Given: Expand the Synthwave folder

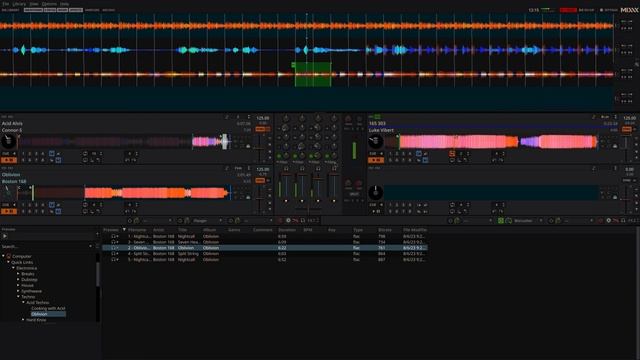Looking at the screenshot, I should tap(18, 291).
